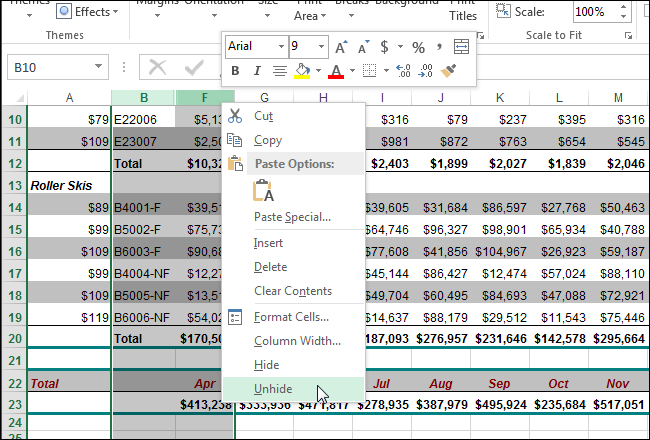Open the borders dropdown arrow
This screenshot has height=440, width=650.
(x=385, y=71)
